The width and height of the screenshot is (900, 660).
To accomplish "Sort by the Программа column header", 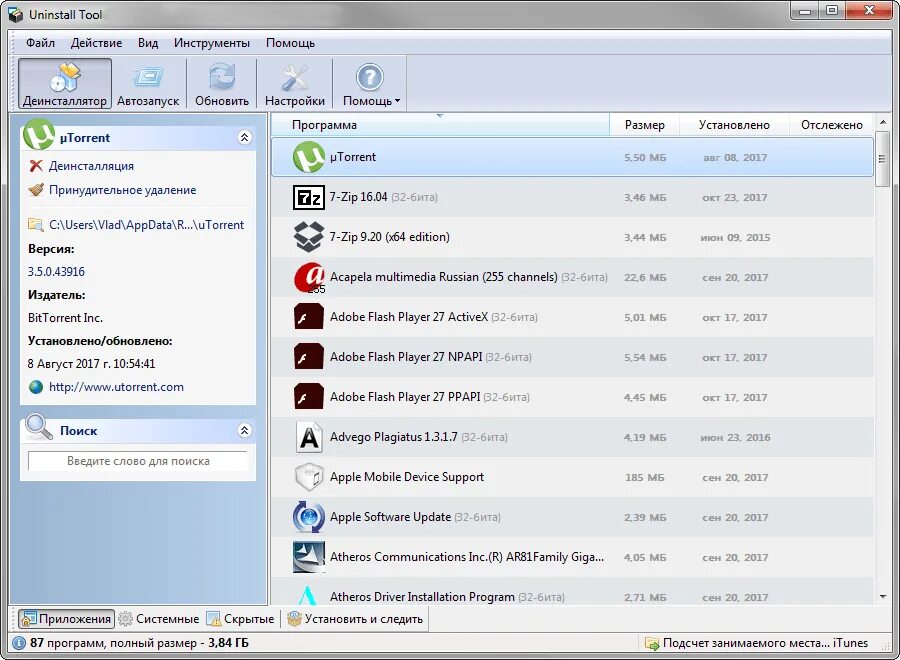I will point(440,125).
